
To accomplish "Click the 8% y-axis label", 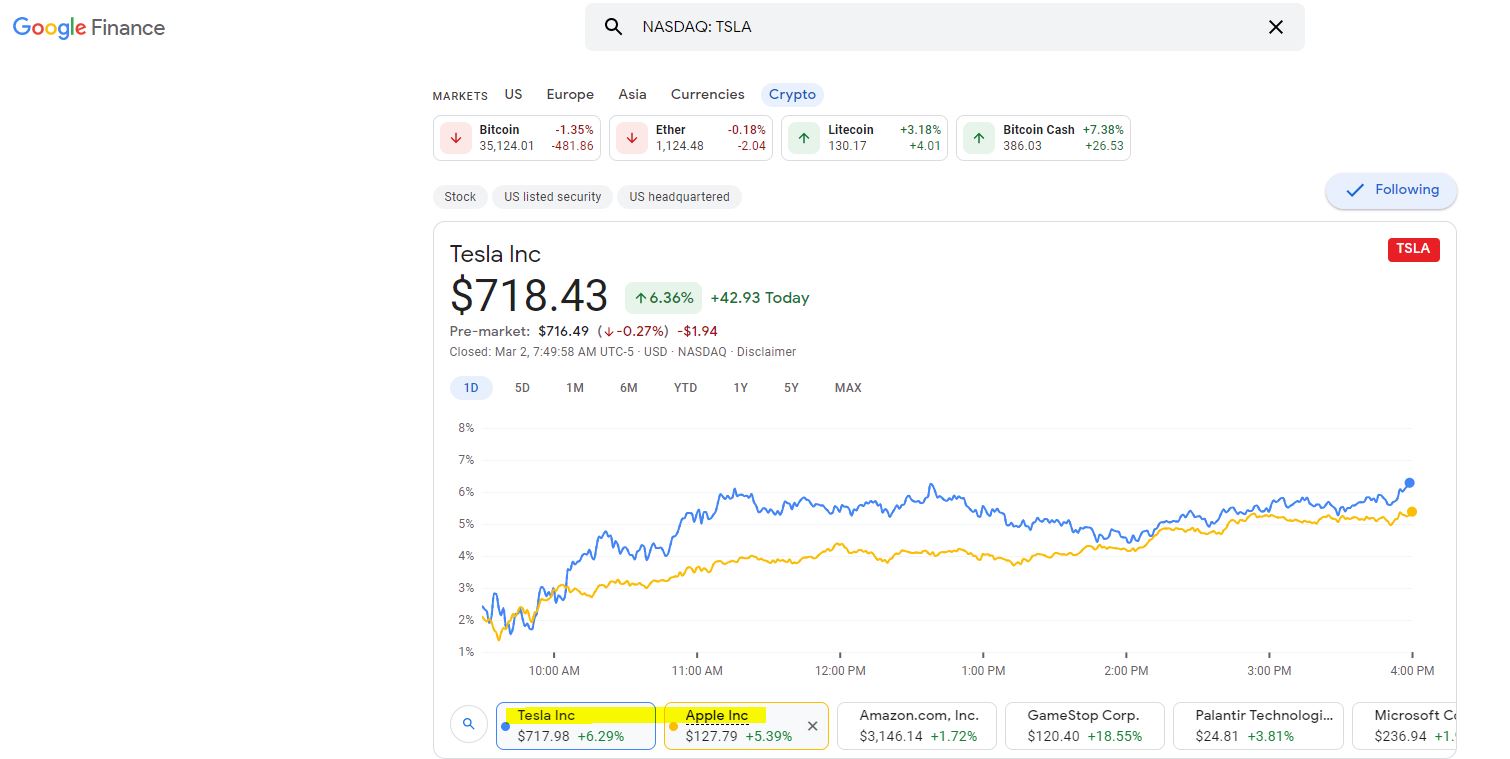I will (466, 428).
